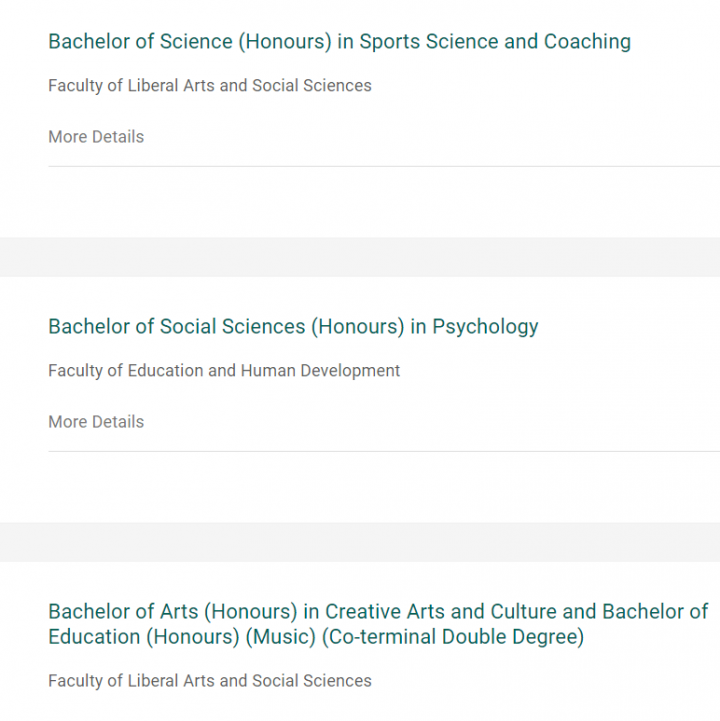The image size is (720, 721).
Task: View More Details for the Psychology programme
Action: [96, 422]
